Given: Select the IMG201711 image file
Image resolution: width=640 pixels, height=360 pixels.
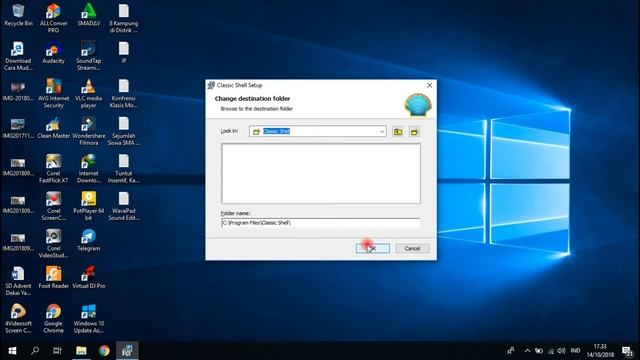Looking at the screenshot, I should [x=18, y=128].
